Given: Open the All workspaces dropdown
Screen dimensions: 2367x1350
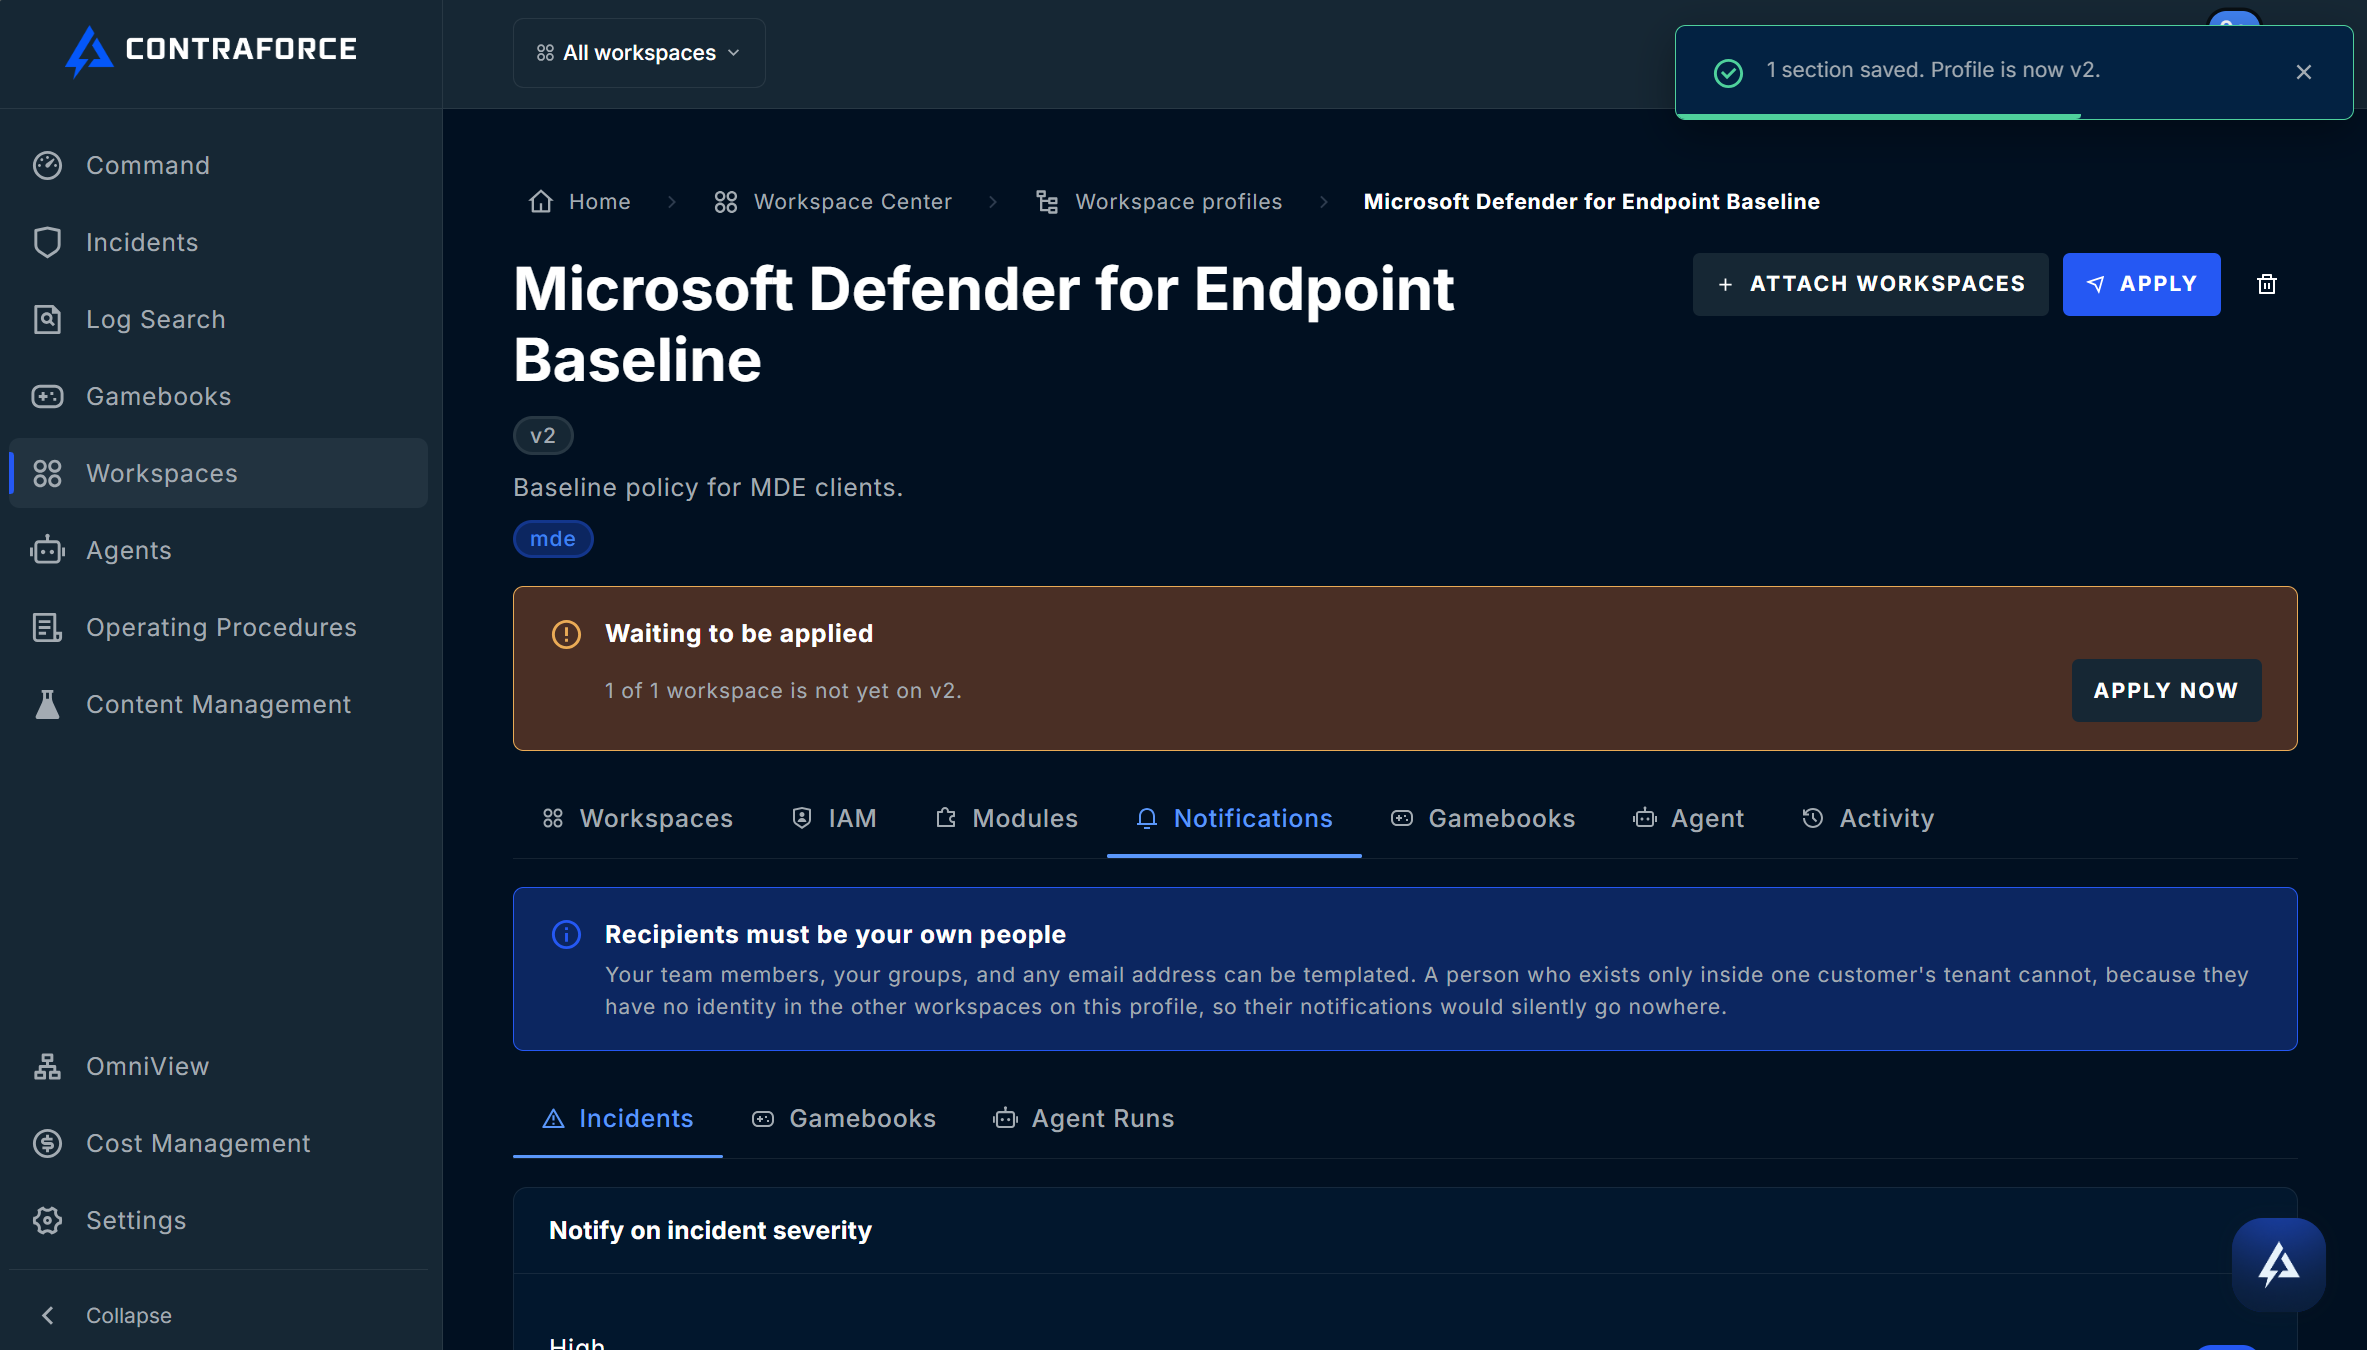Looking at the screenshot, I should click(x=639, y=53).
